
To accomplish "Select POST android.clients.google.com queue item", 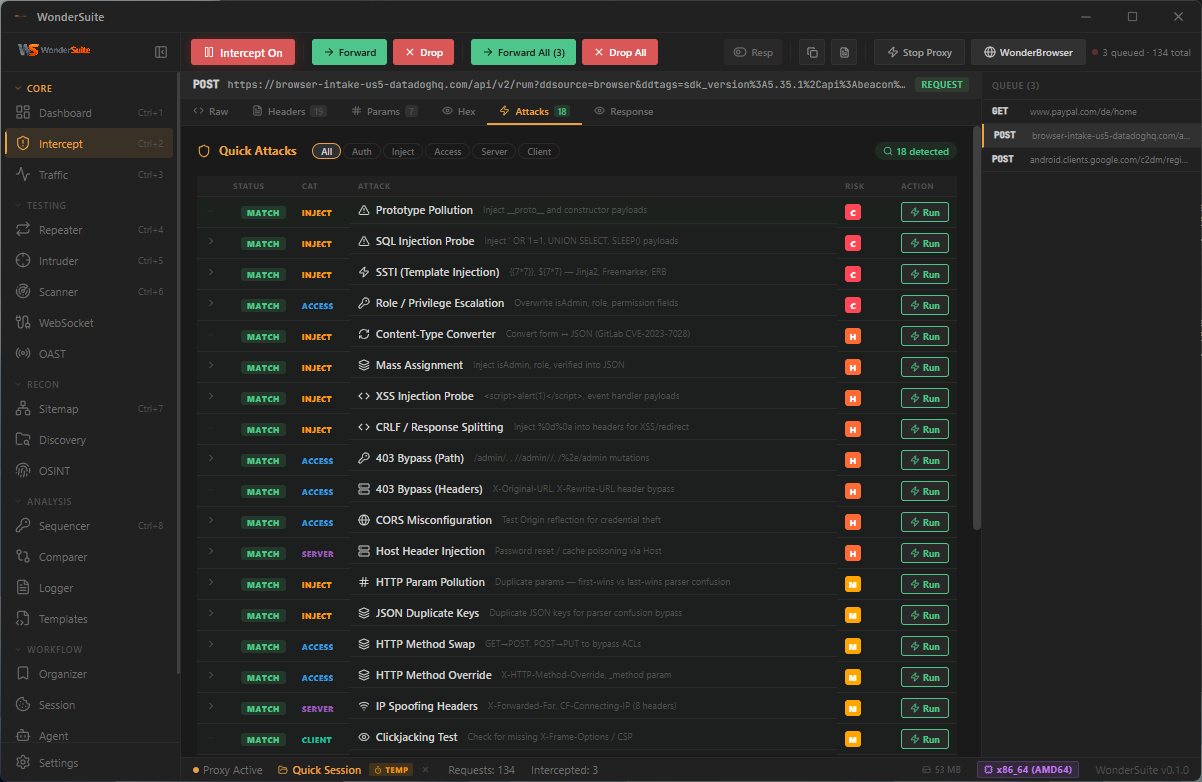I will [x=1091, y=159].
